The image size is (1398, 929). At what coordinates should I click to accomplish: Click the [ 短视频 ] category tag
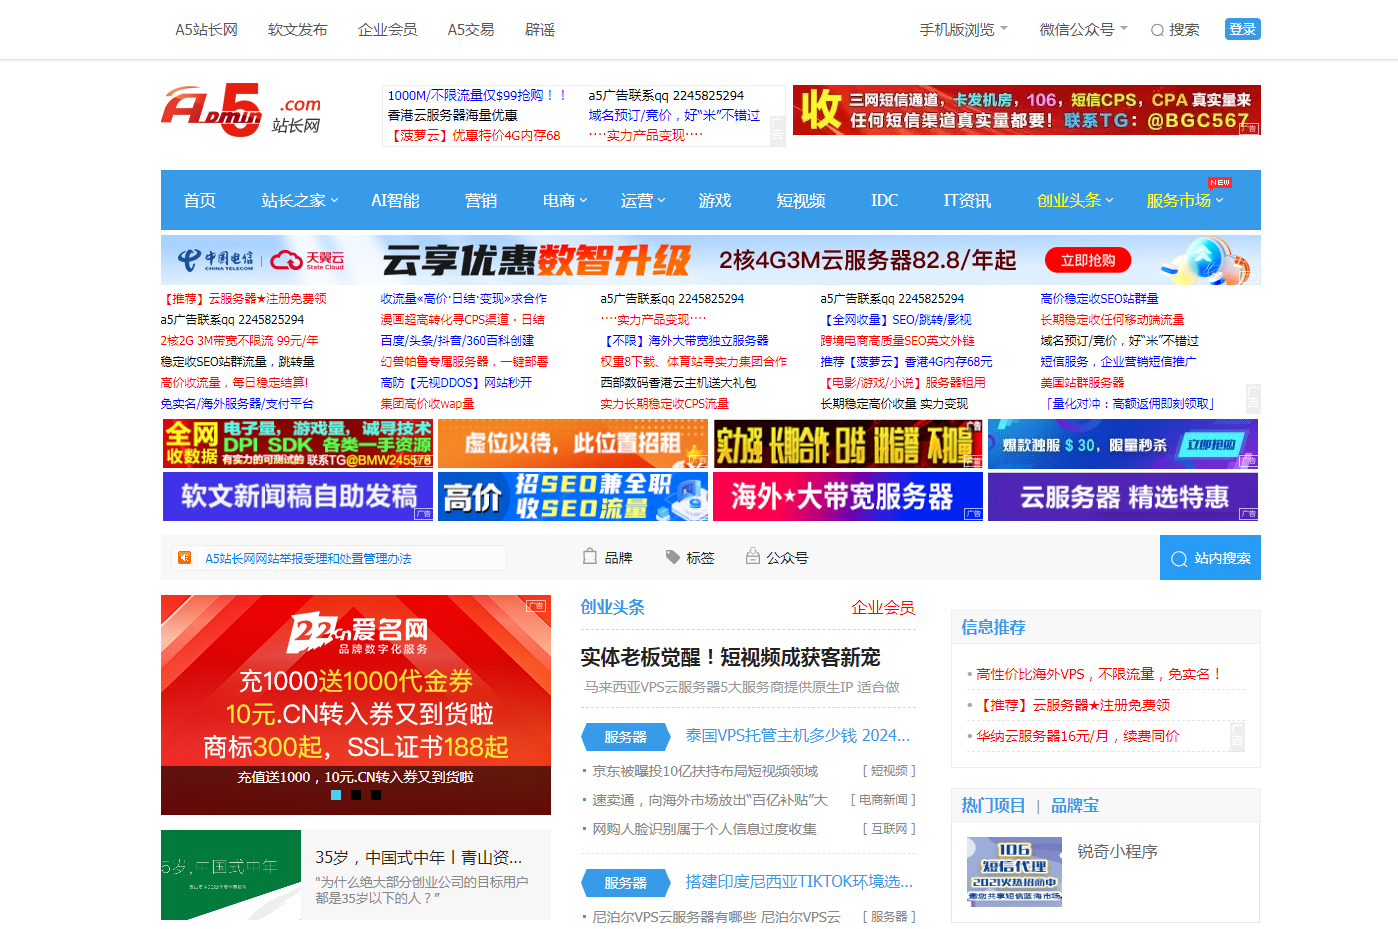tap(889, 771)
